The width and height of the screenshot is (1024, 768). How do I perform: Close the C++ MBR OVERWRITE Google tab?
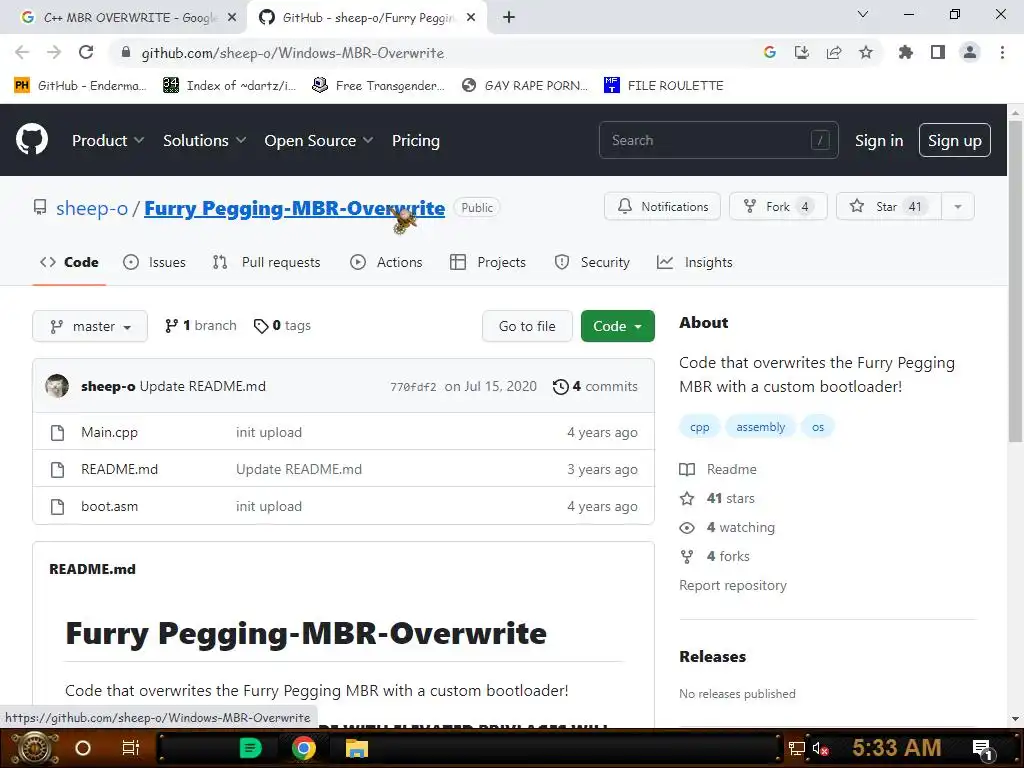tap(232, 18)
